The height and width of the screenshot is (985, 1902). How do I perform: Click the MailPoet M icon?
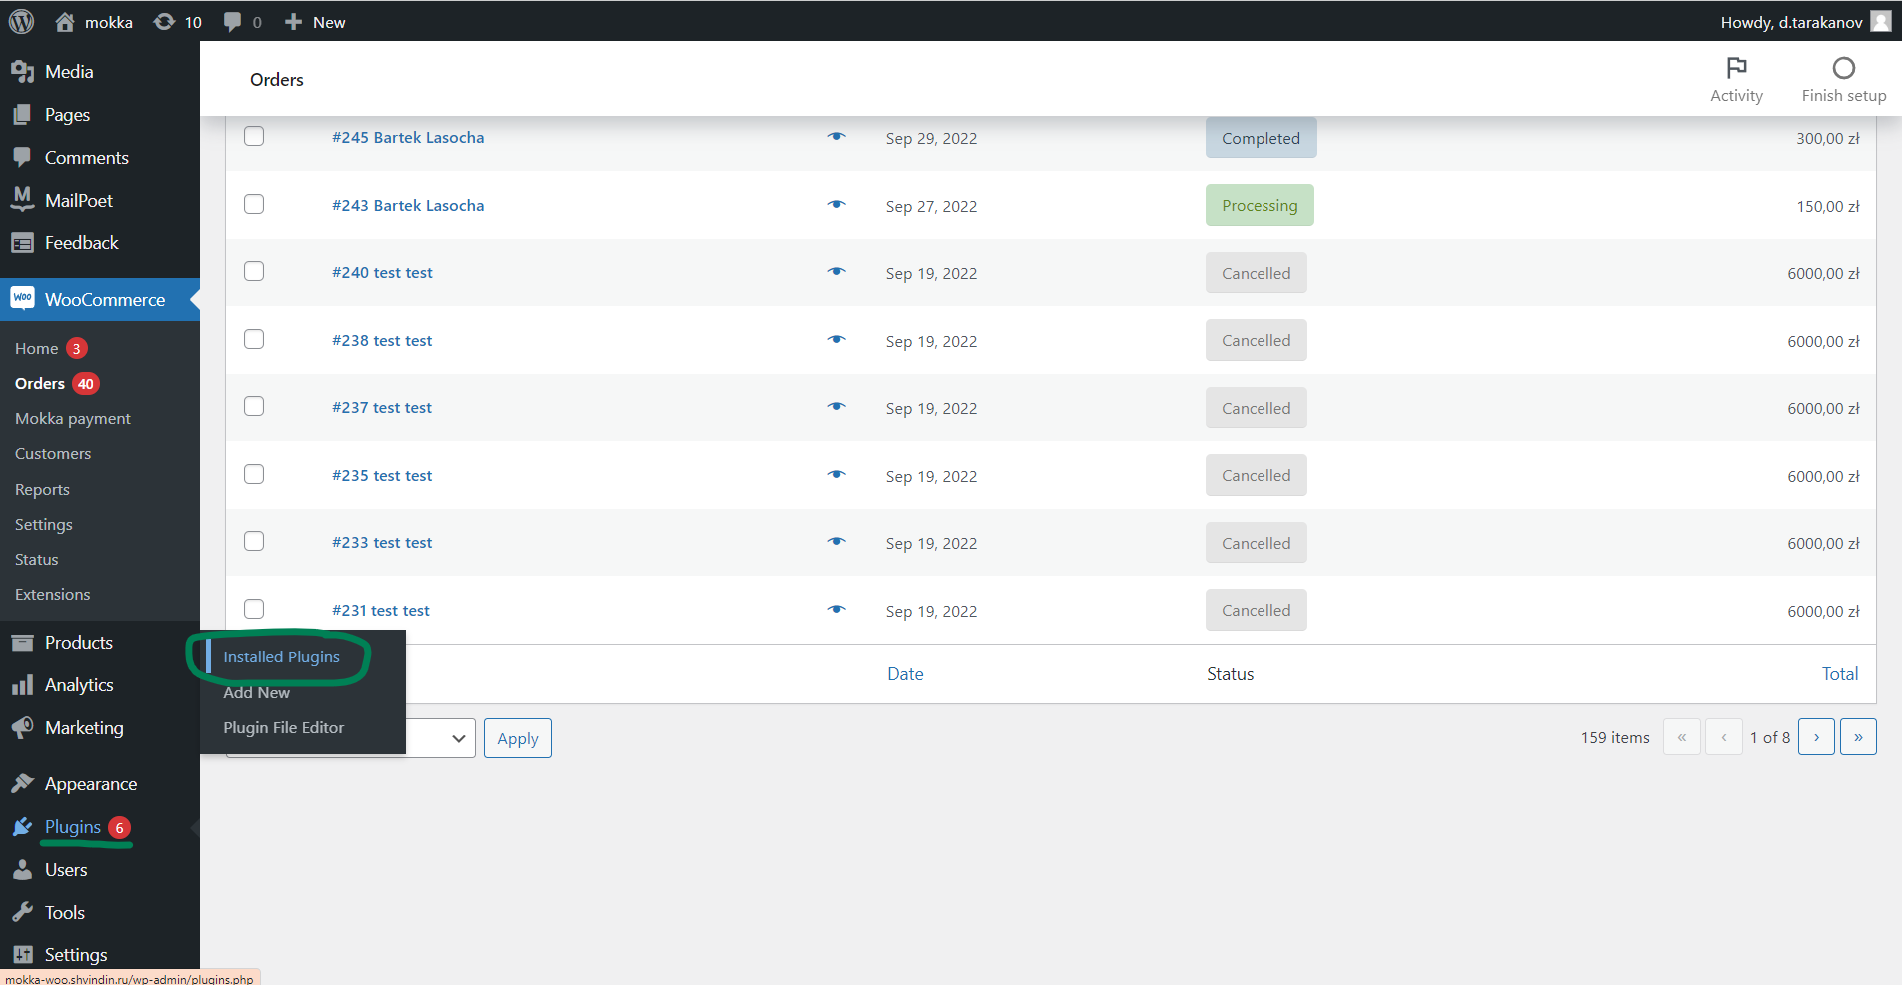tap(22, 199)
